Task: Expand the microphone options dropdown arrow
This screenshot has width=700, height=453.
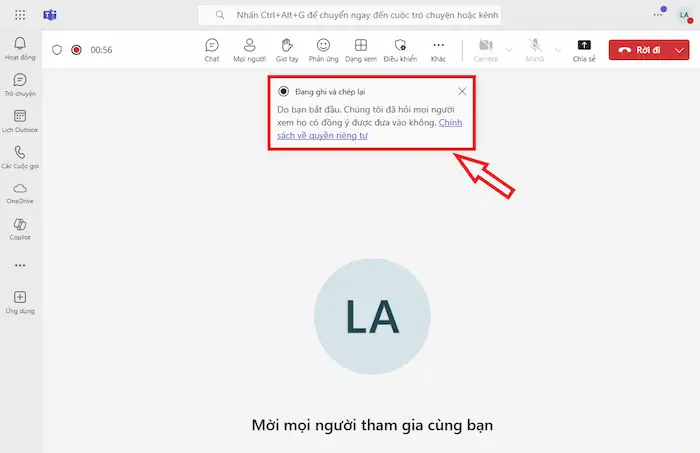Action: [558, 49]
